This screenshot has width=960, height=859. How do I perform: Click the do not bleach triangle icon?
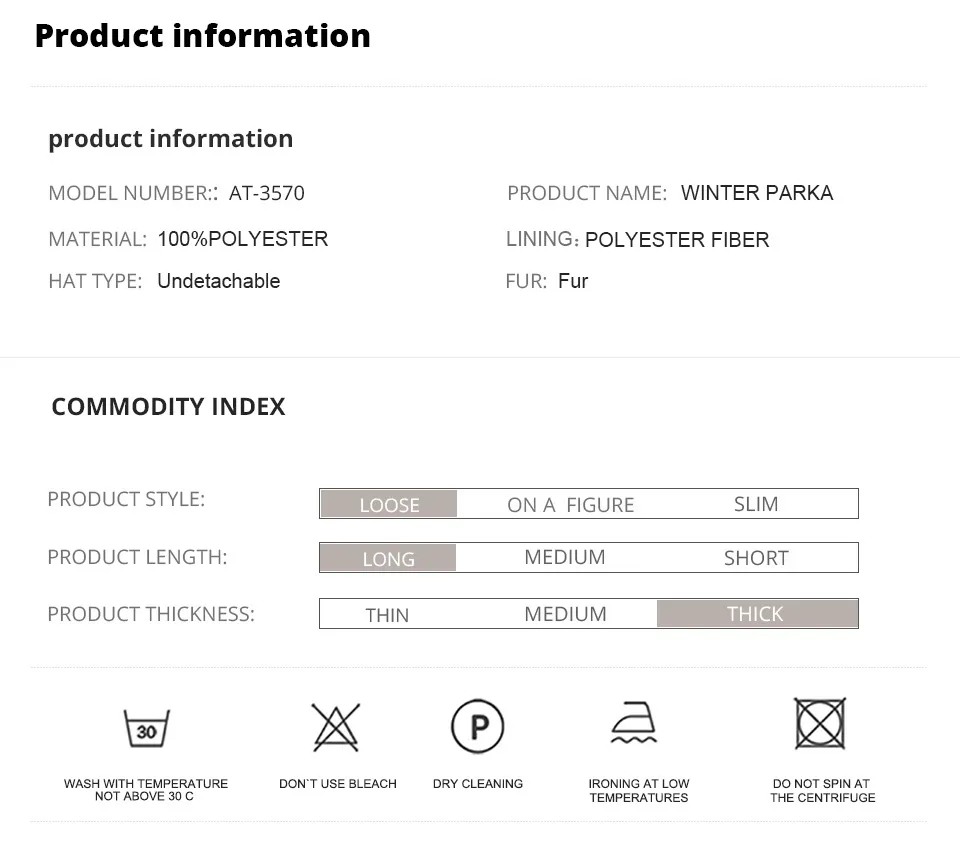(x=336, y=727)
